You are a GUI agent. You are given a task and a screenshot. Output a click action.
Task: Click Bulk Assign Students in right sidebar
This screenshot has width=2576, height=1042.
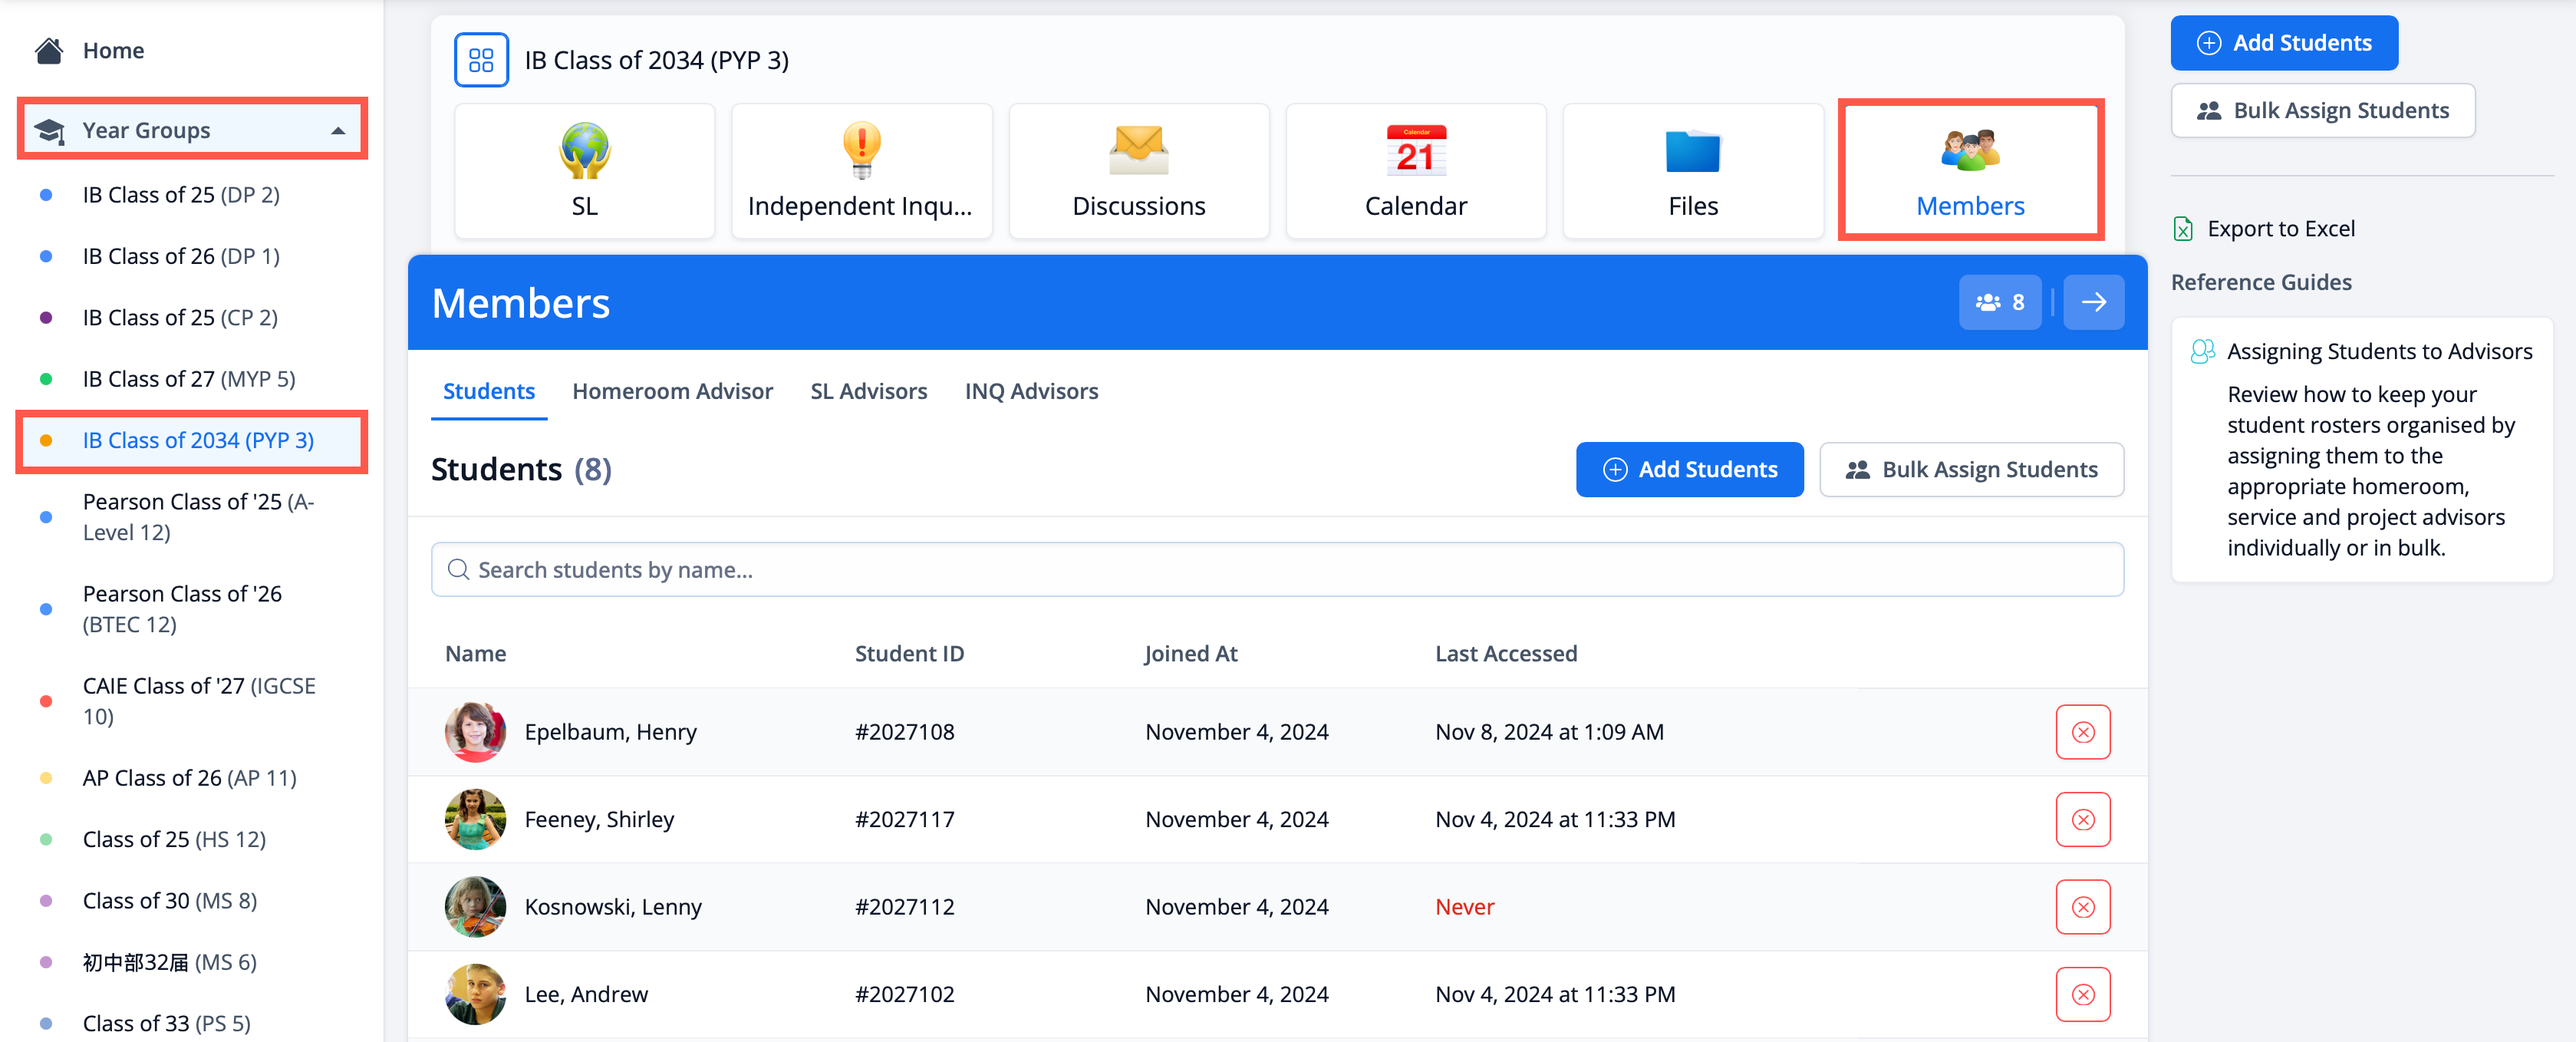2322,110
